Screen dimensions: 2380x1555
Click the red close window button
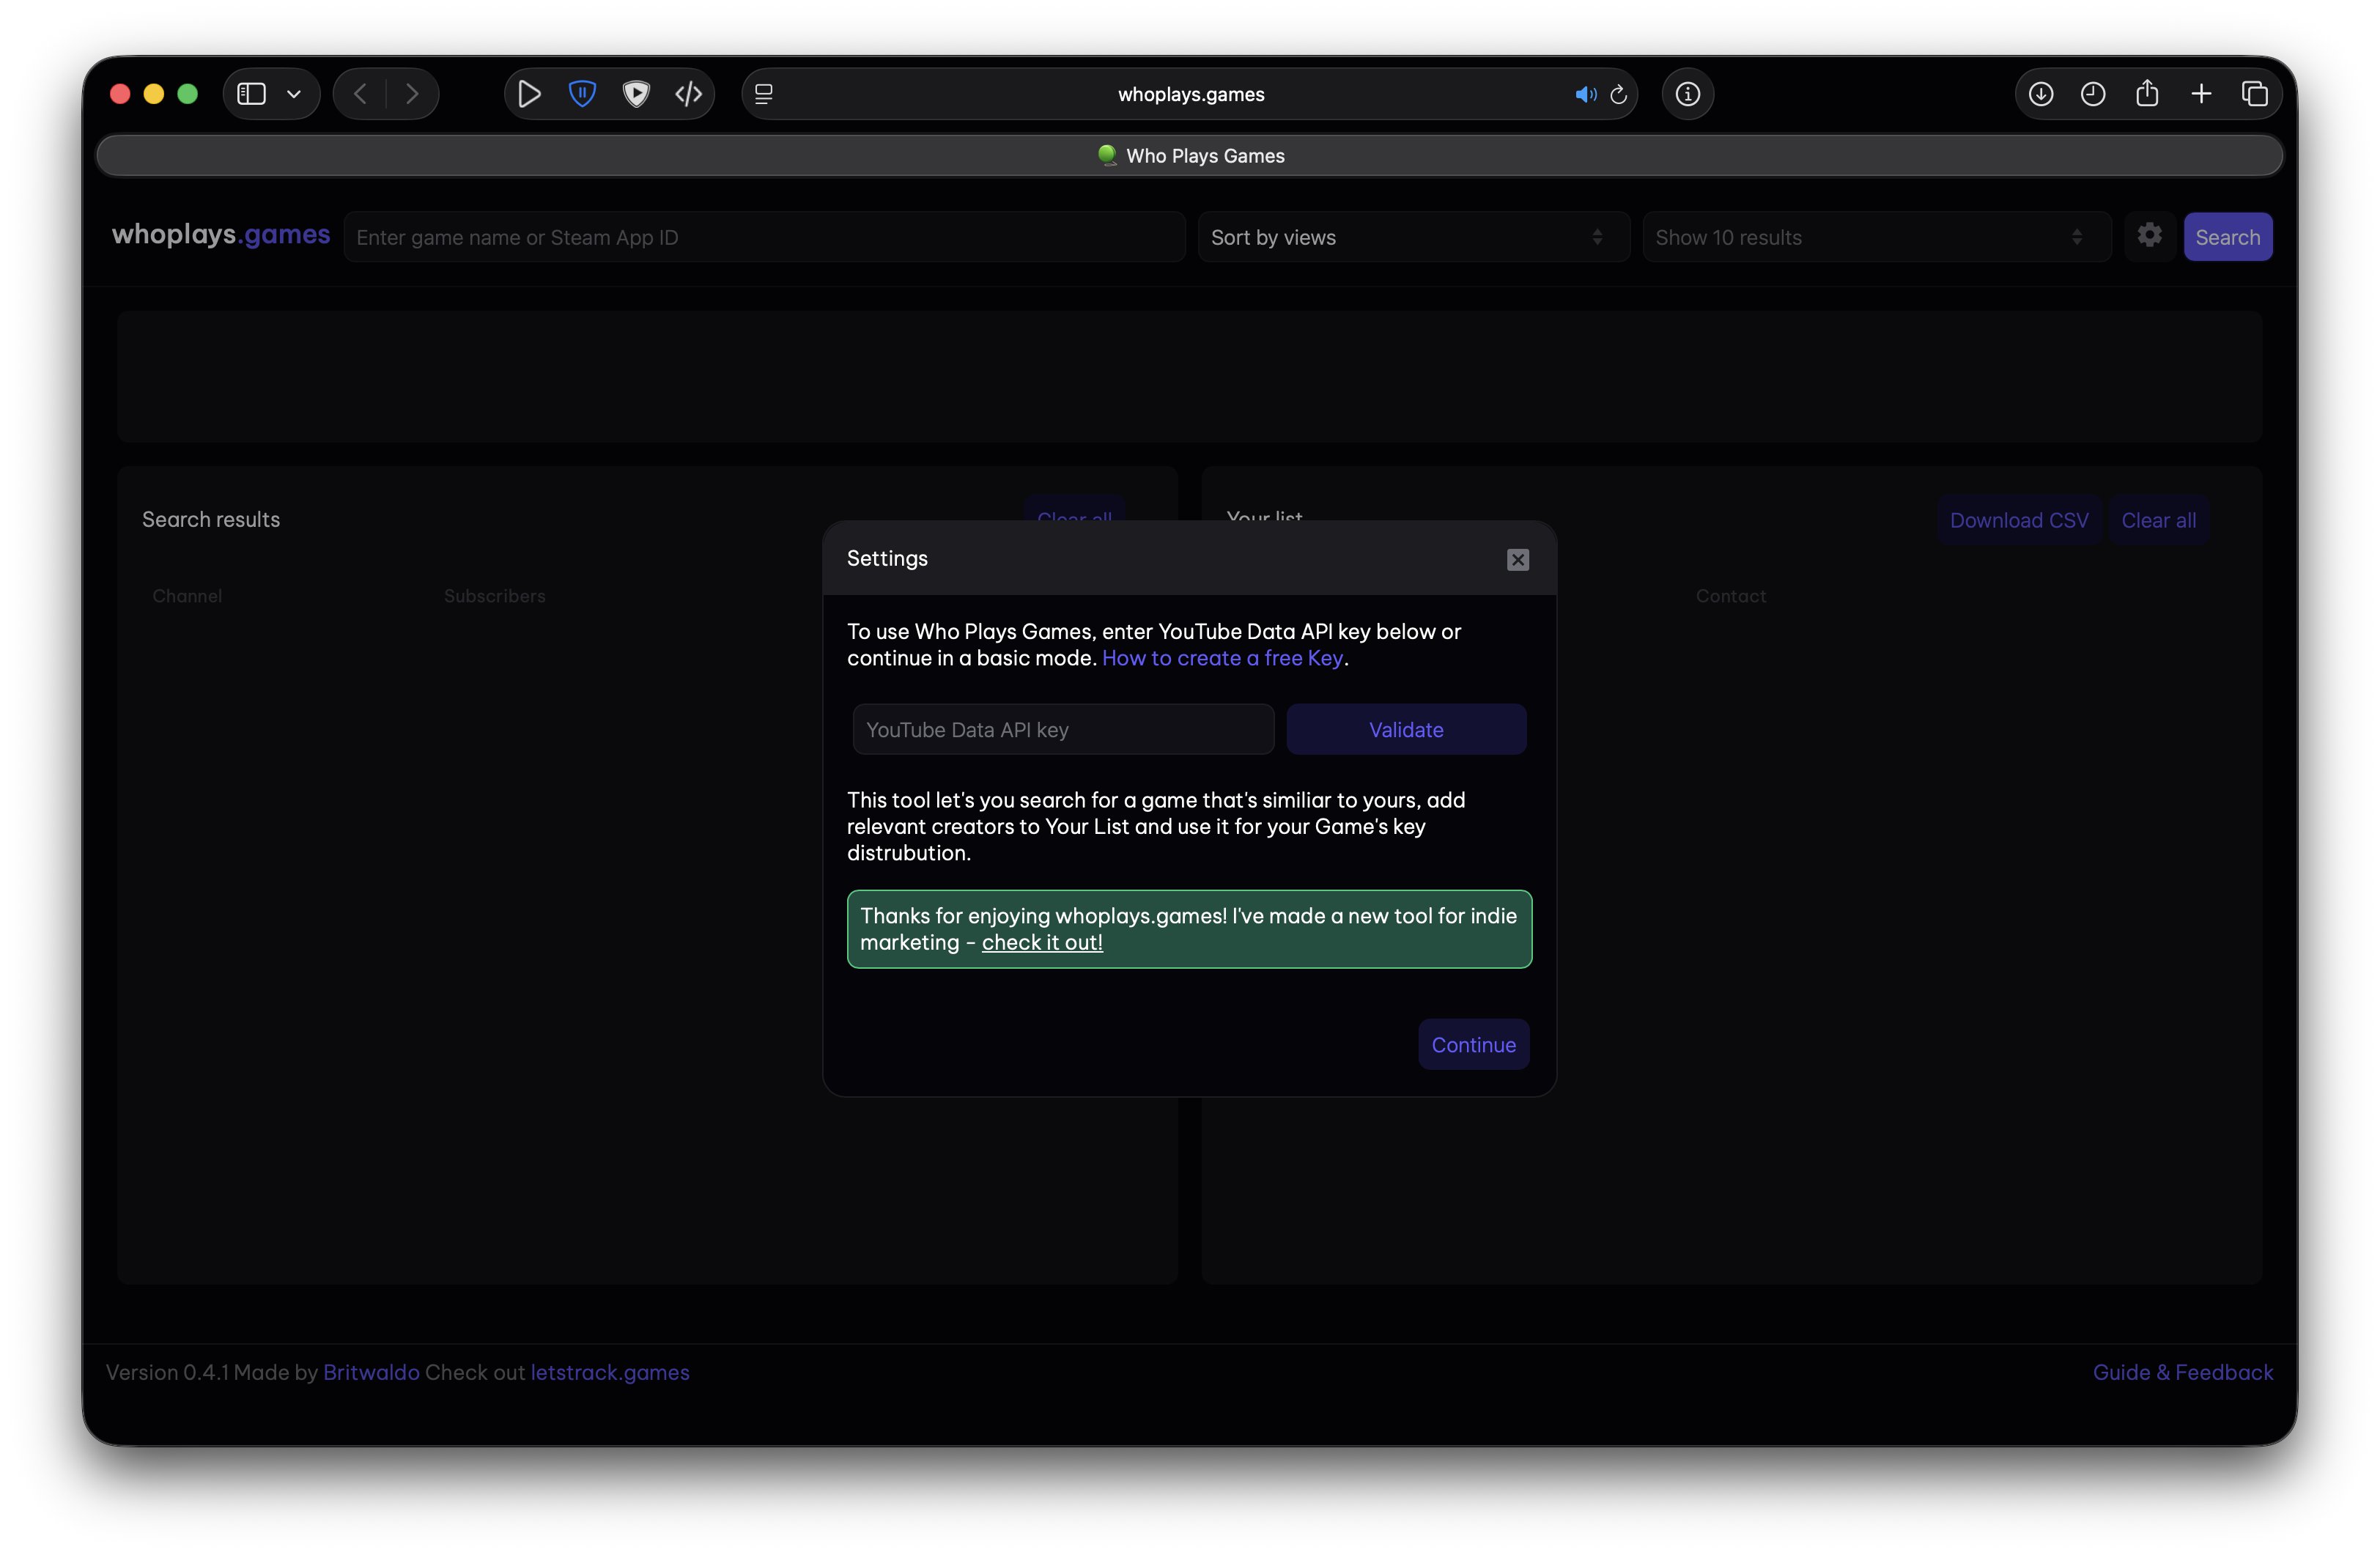pos(120,94)
